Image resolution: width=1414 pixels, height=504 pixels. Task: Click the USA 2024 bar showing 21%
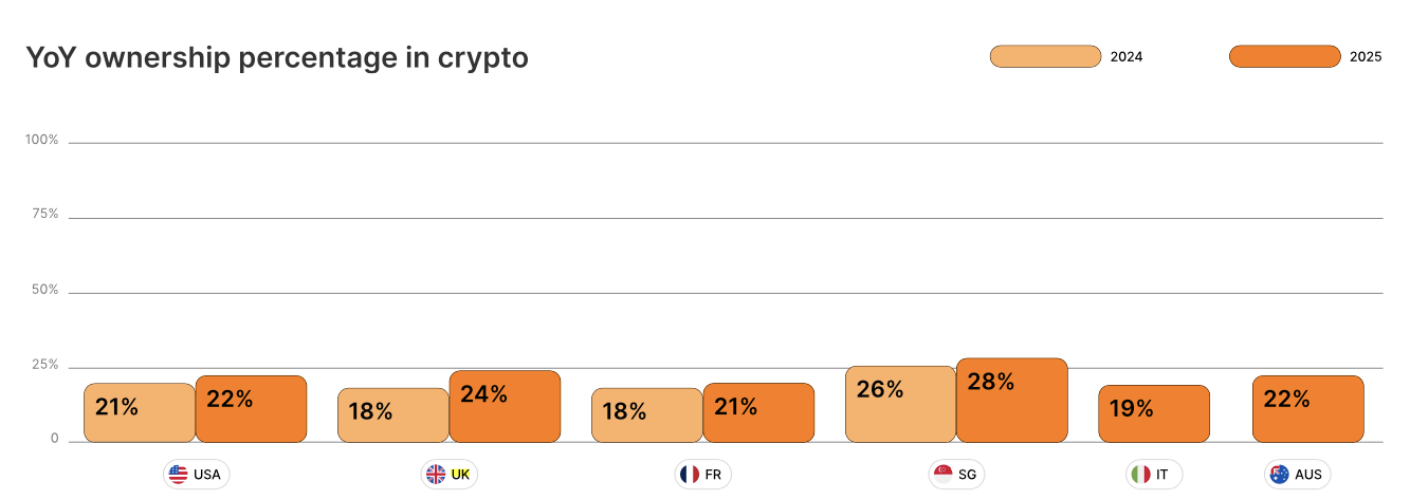(139, 412)
